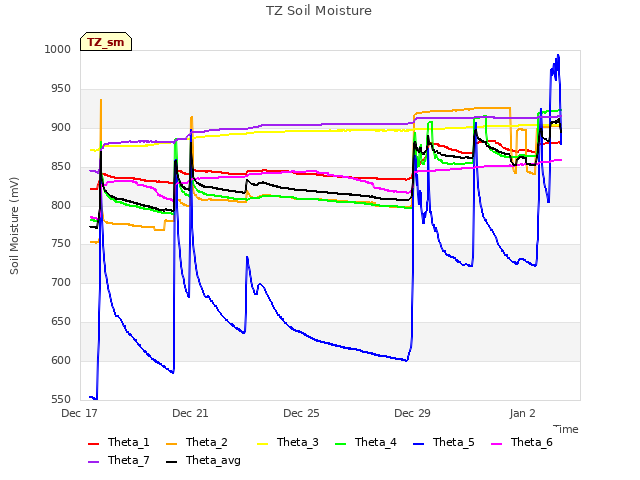The height and width of the screenshot is (480, 640).
Task: Toggle Theta_2 series in legend
Action: point(197,442)
